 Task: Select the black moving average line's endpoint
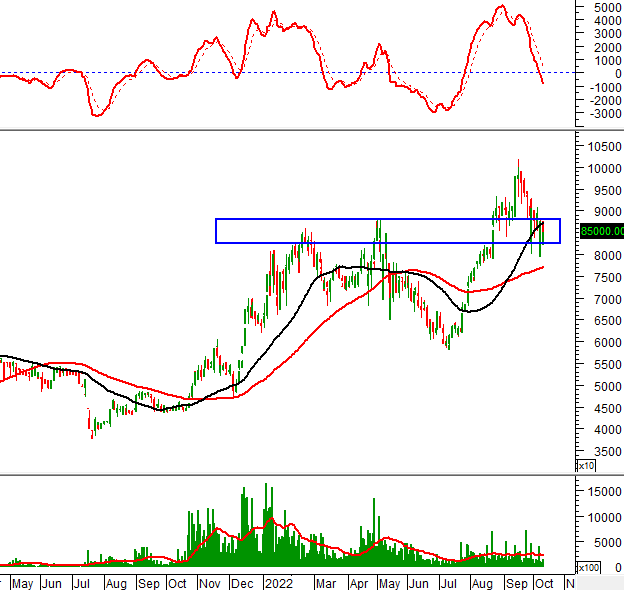[543, 223]
